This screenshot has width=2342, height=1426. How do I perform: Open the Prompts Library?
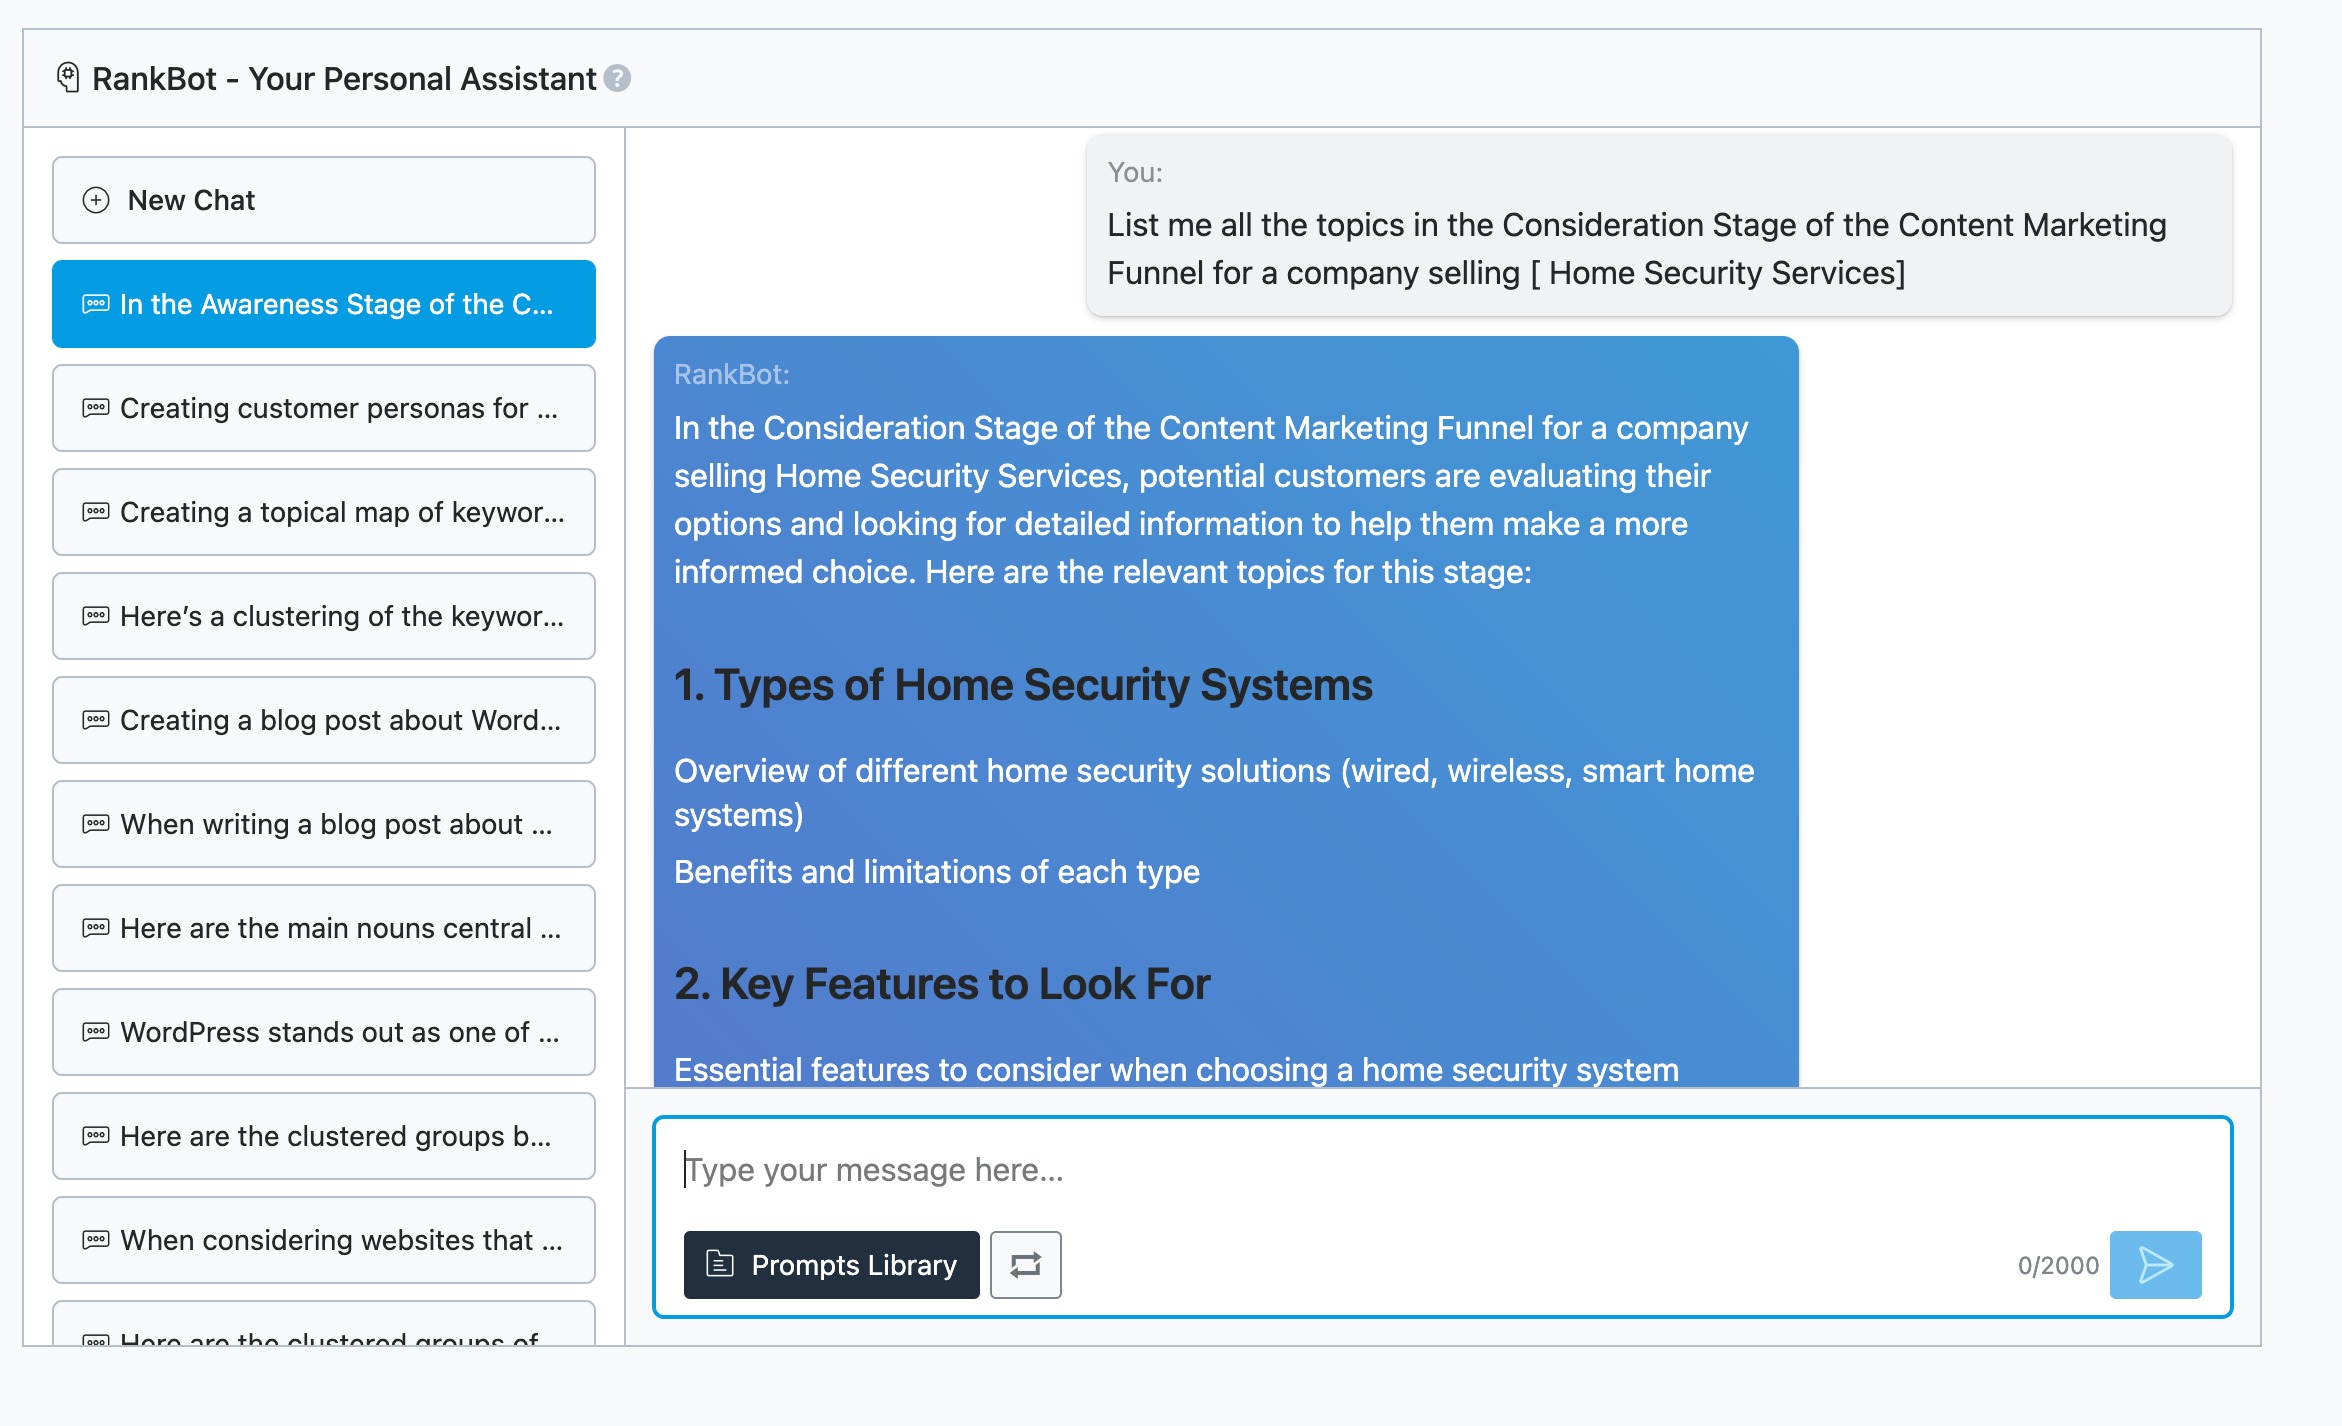point(831,1265)
